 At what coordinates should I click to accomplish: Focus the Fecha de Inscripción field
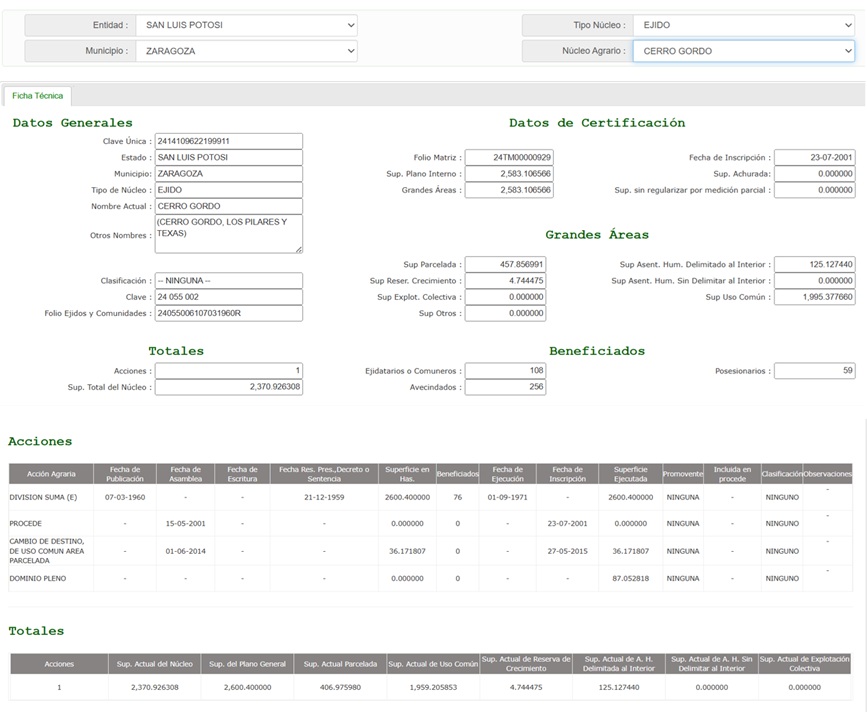tap(815, 158)
